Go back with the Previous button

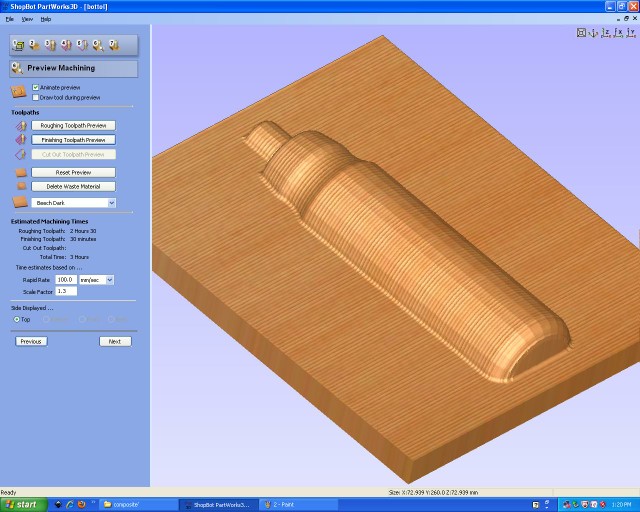(31, 341)
